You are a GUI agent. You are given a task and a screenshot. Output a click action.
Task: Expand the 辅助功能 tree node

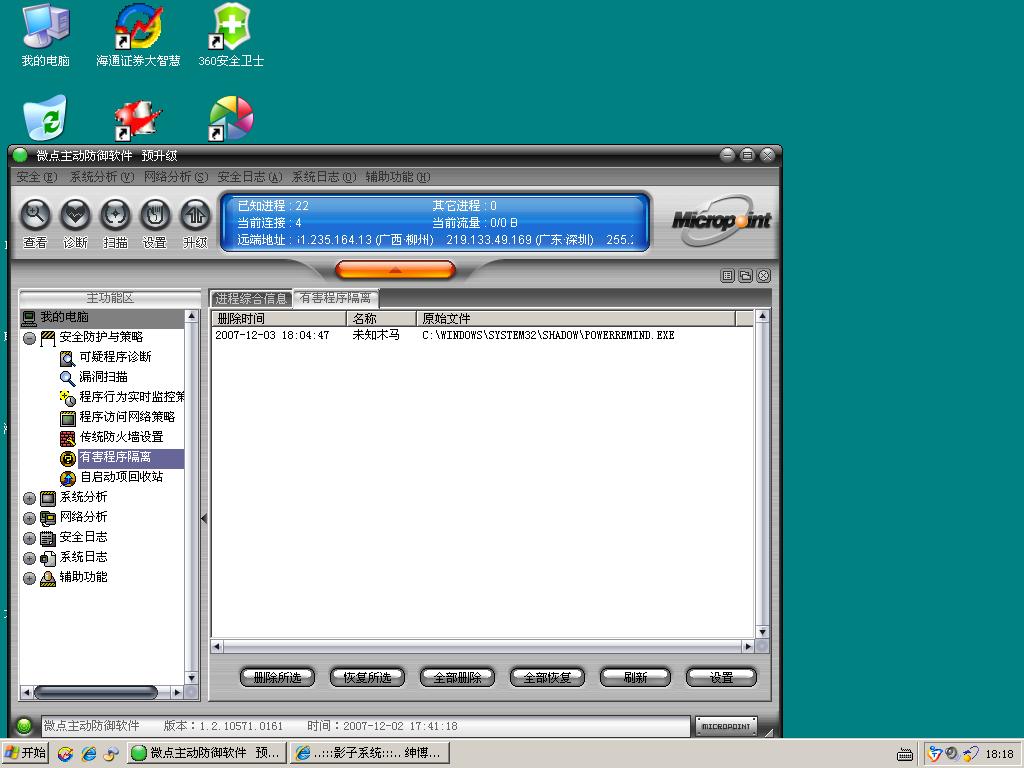tap(29, 579)
